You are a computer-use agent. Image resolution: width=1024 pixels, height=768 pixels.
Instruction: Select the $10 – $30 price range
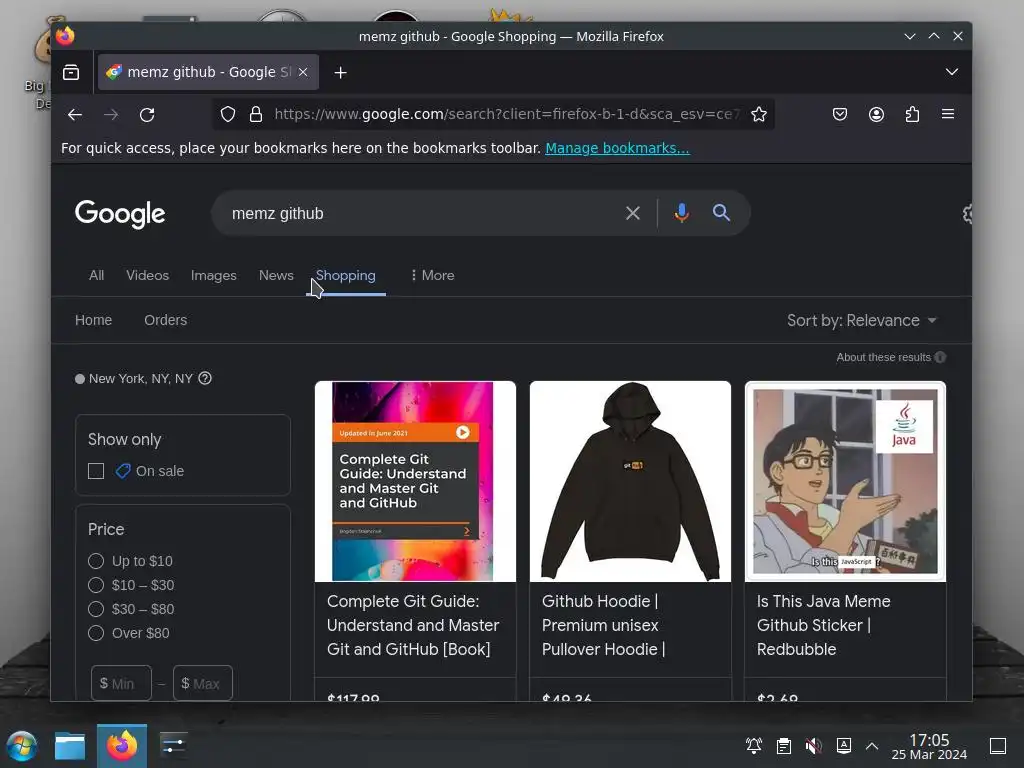pos(96,585)
